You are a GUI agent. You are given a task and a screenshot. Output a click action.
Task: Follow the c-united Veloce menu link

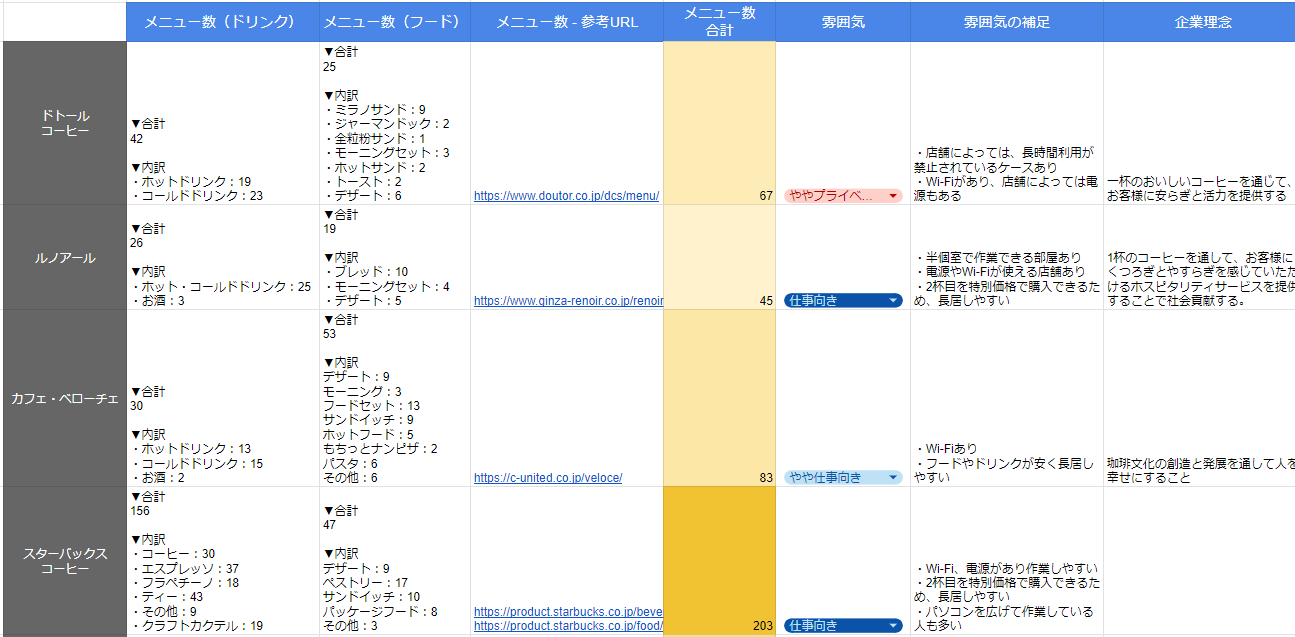(548, 478)
